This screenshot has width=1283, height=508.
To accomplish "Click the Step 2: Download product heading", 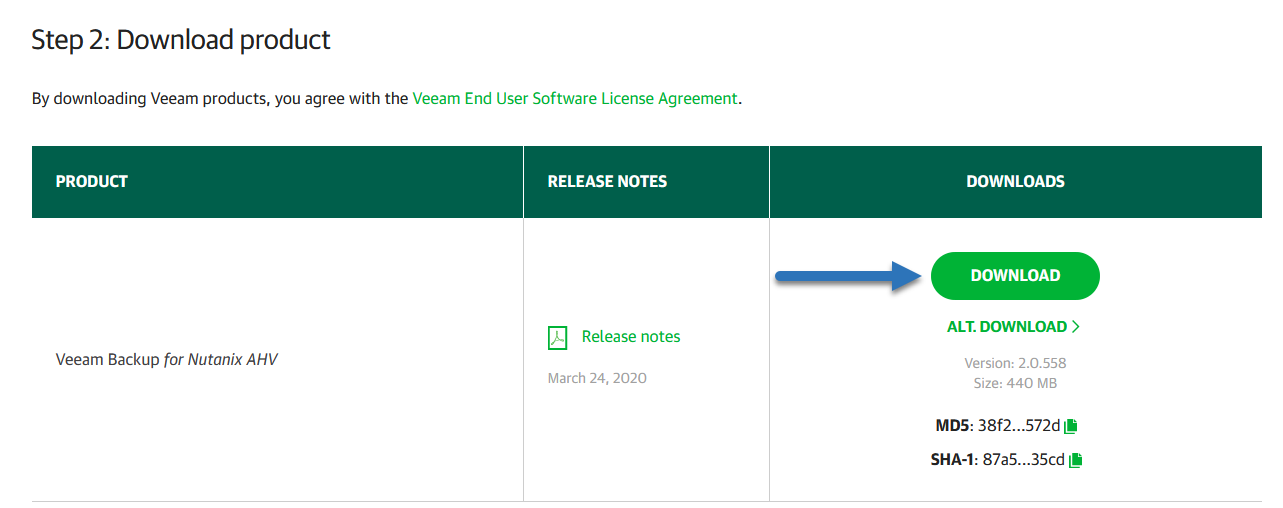I will pos(181,40).
